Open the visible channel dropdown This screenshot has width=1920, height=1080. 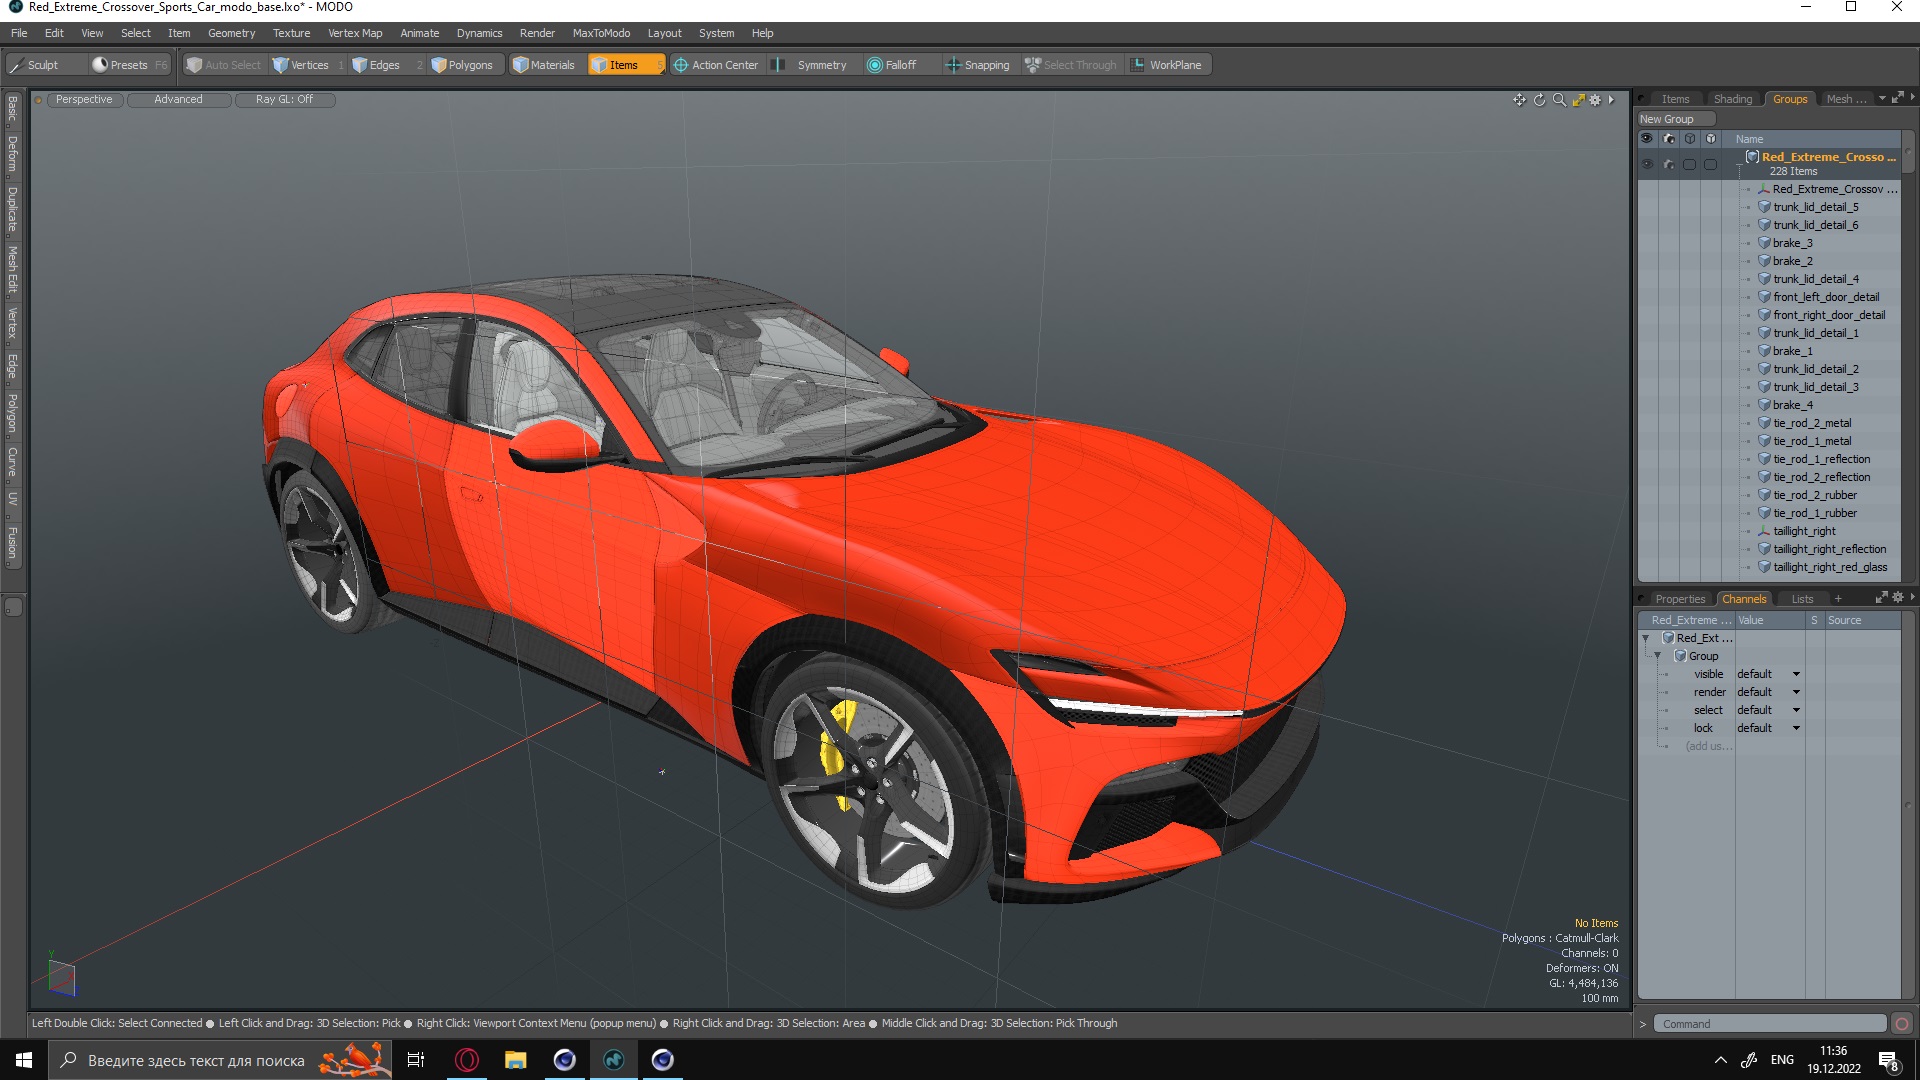point(1796,675)
